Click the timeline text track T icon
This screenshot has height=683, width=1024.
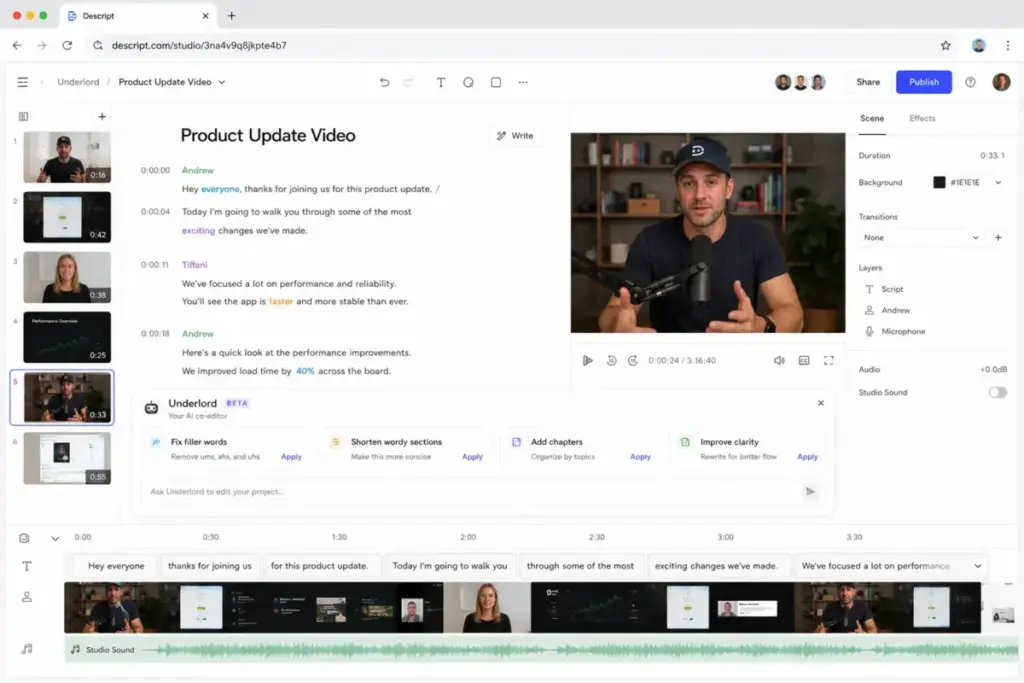coord(27,566)
